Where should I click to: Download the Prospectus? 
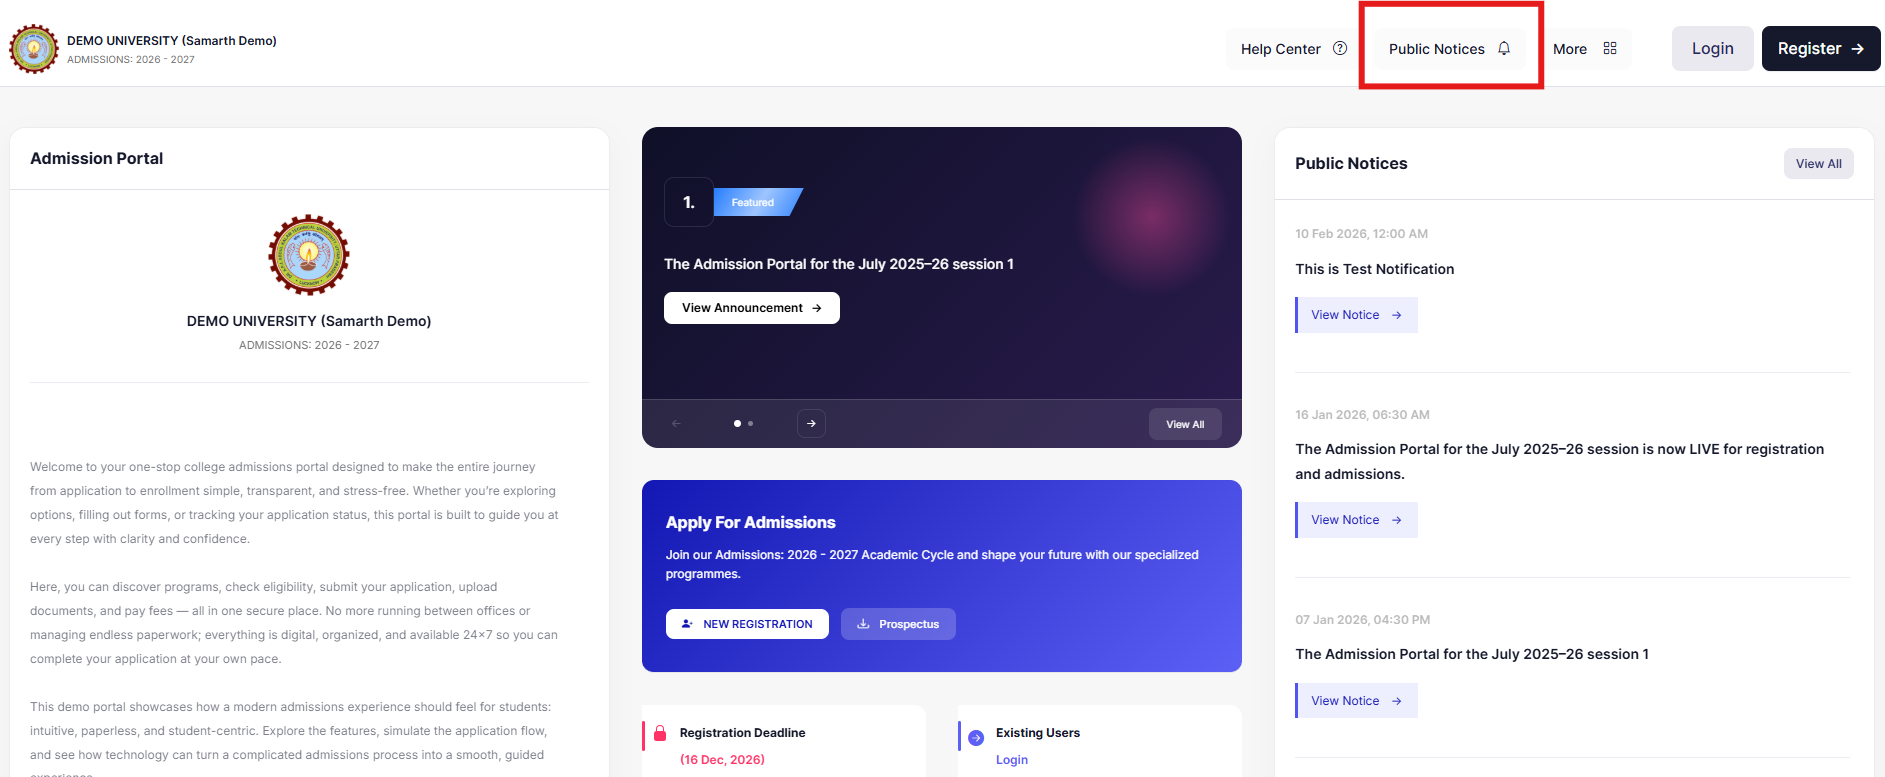(x=898, y=624)
